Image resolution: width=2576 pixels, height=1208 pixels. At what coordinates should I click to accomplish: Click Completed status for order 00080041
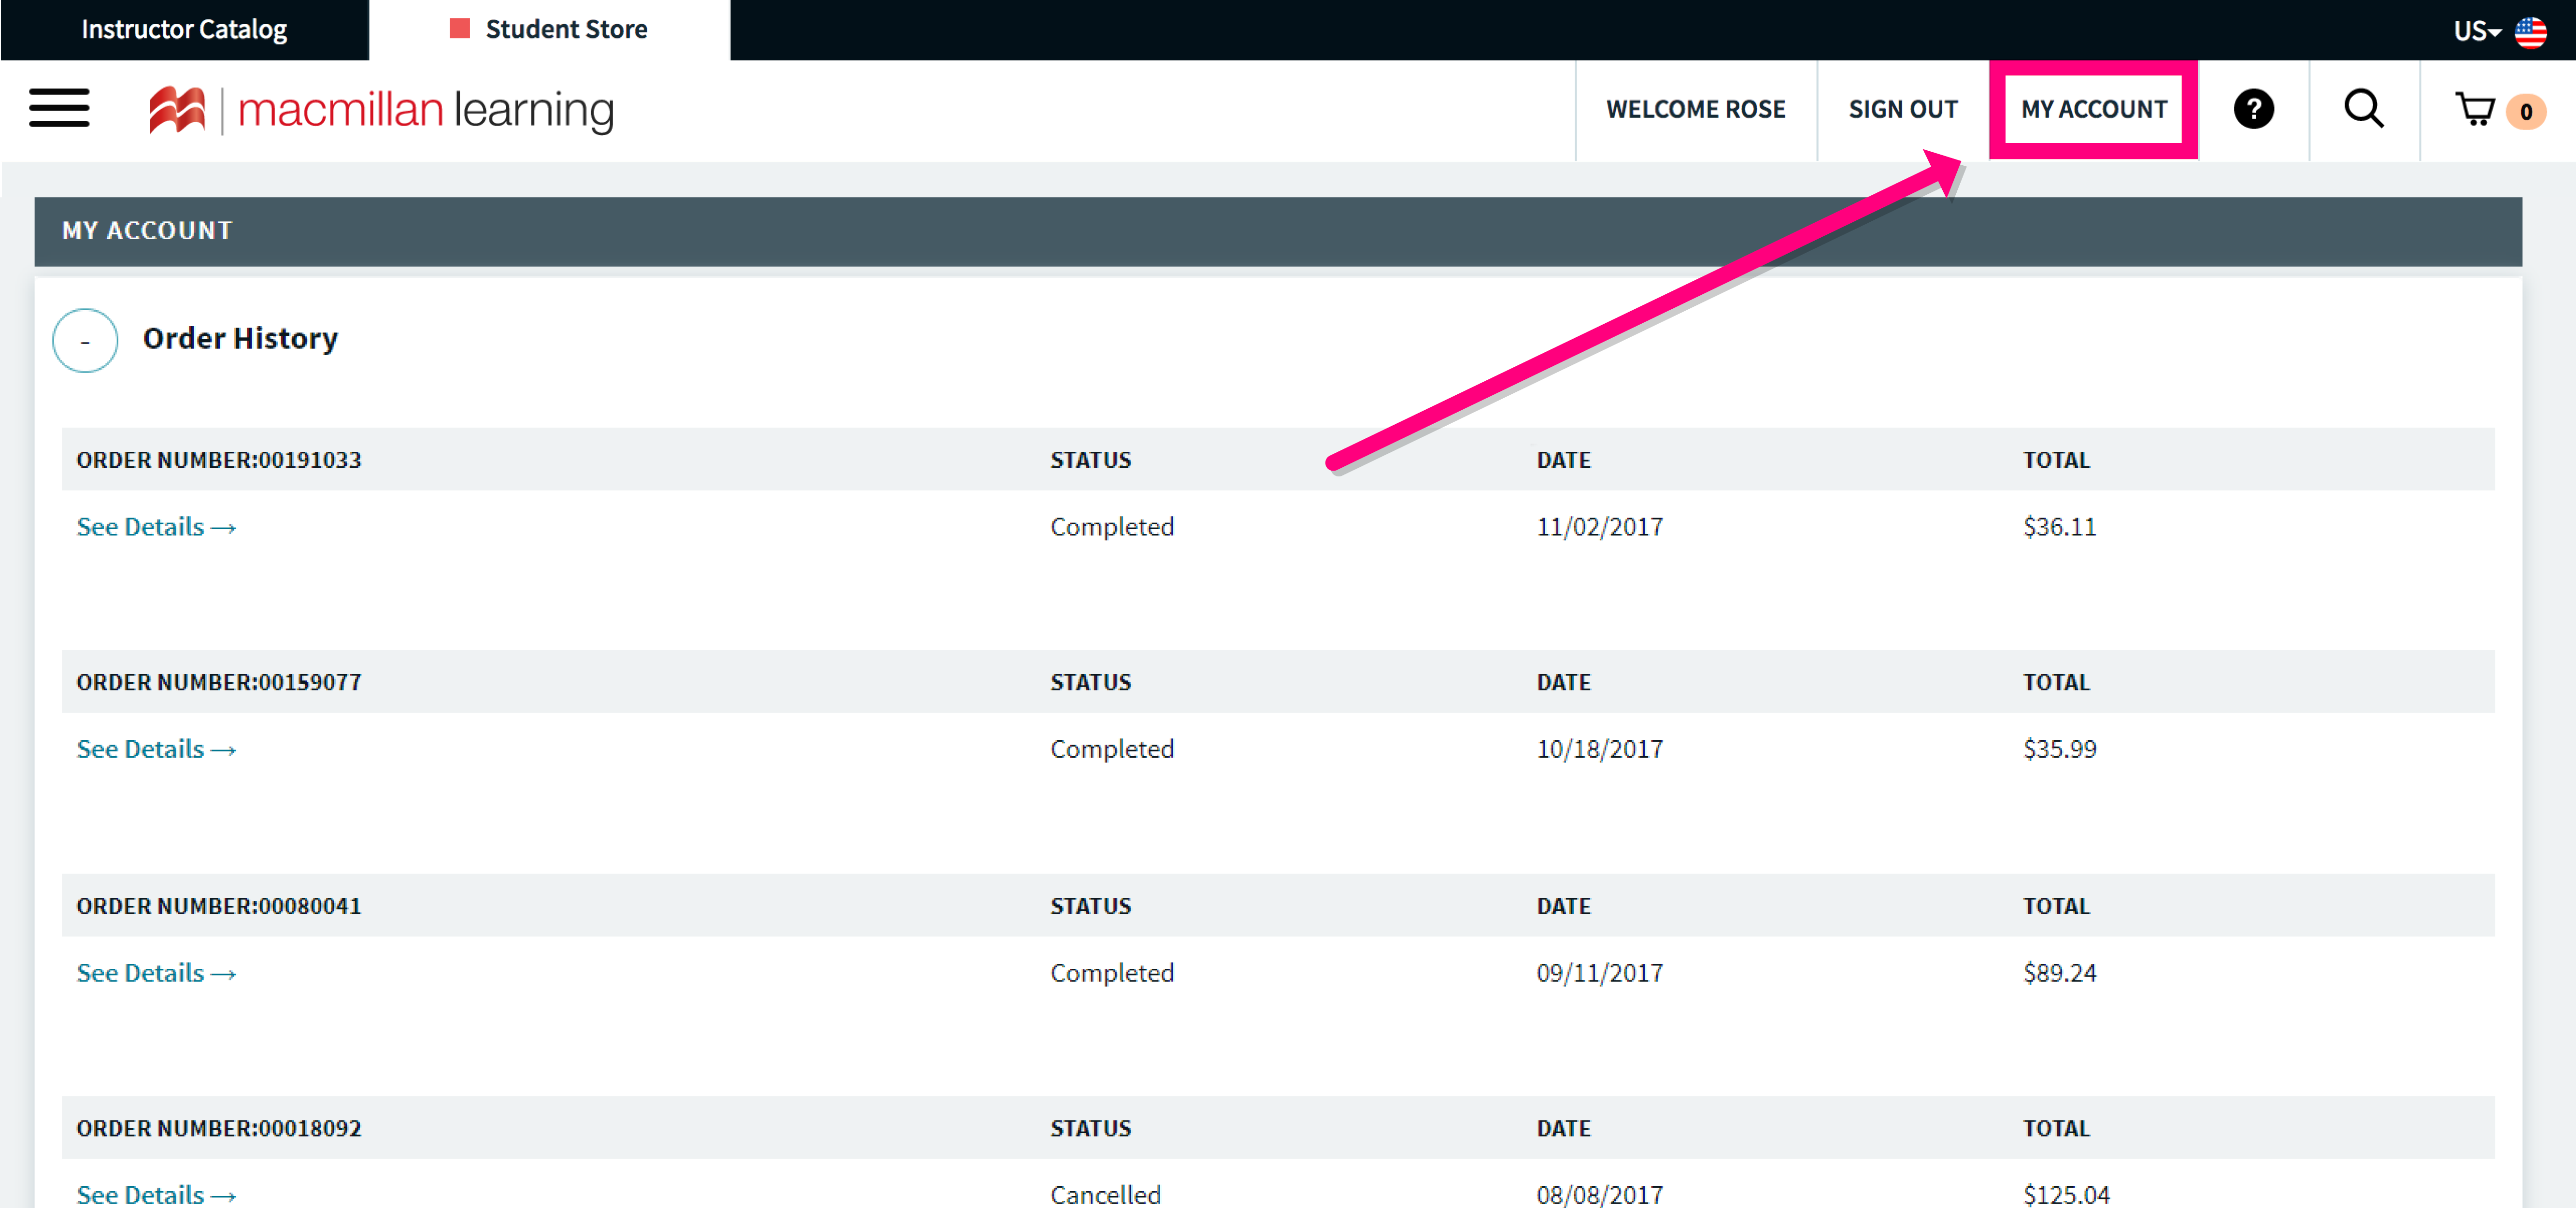click(x=1111, y=972)
